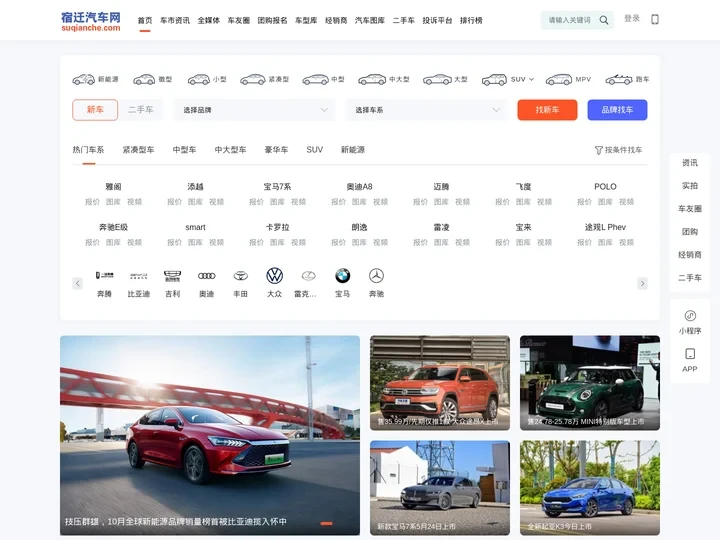Select the MPV car type icon

pos(558,79)
